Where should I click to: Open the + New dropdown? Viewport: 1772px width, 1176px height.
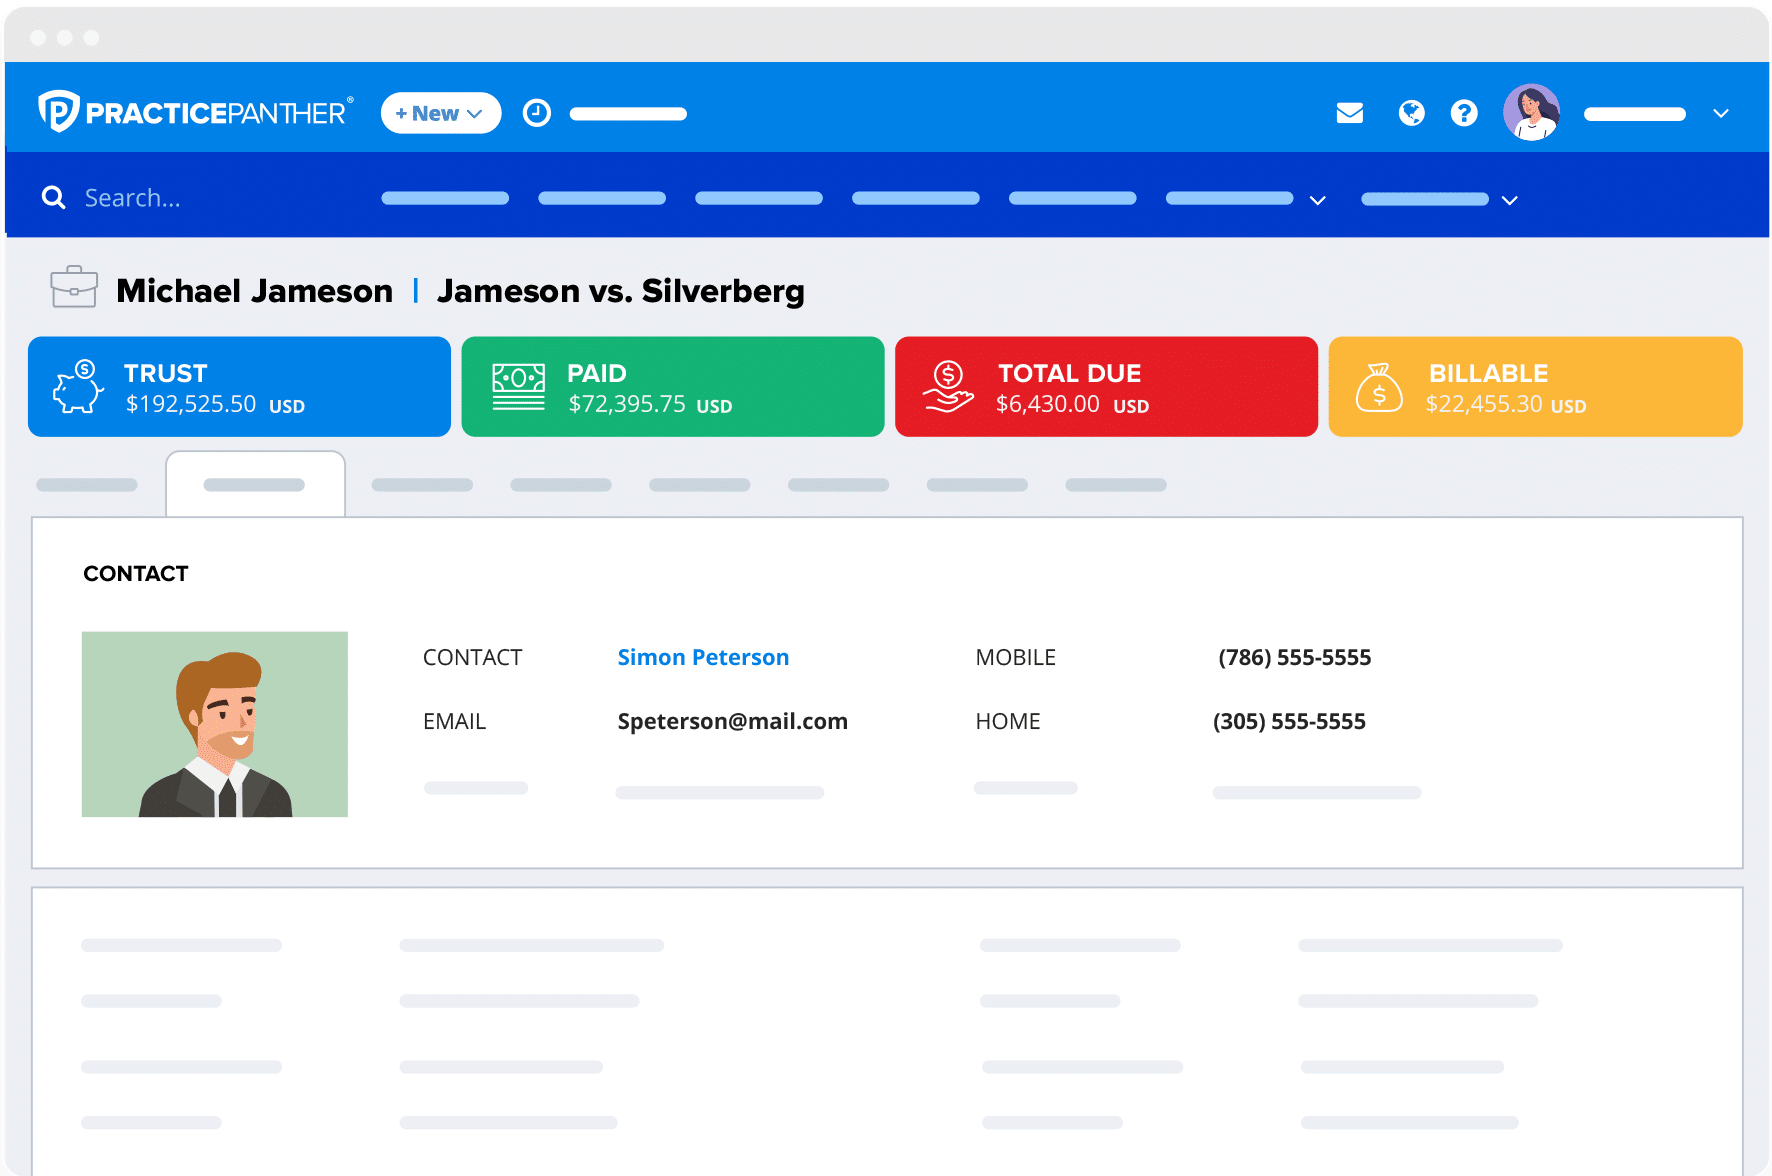pyautogui.click(x=440, y=113)
